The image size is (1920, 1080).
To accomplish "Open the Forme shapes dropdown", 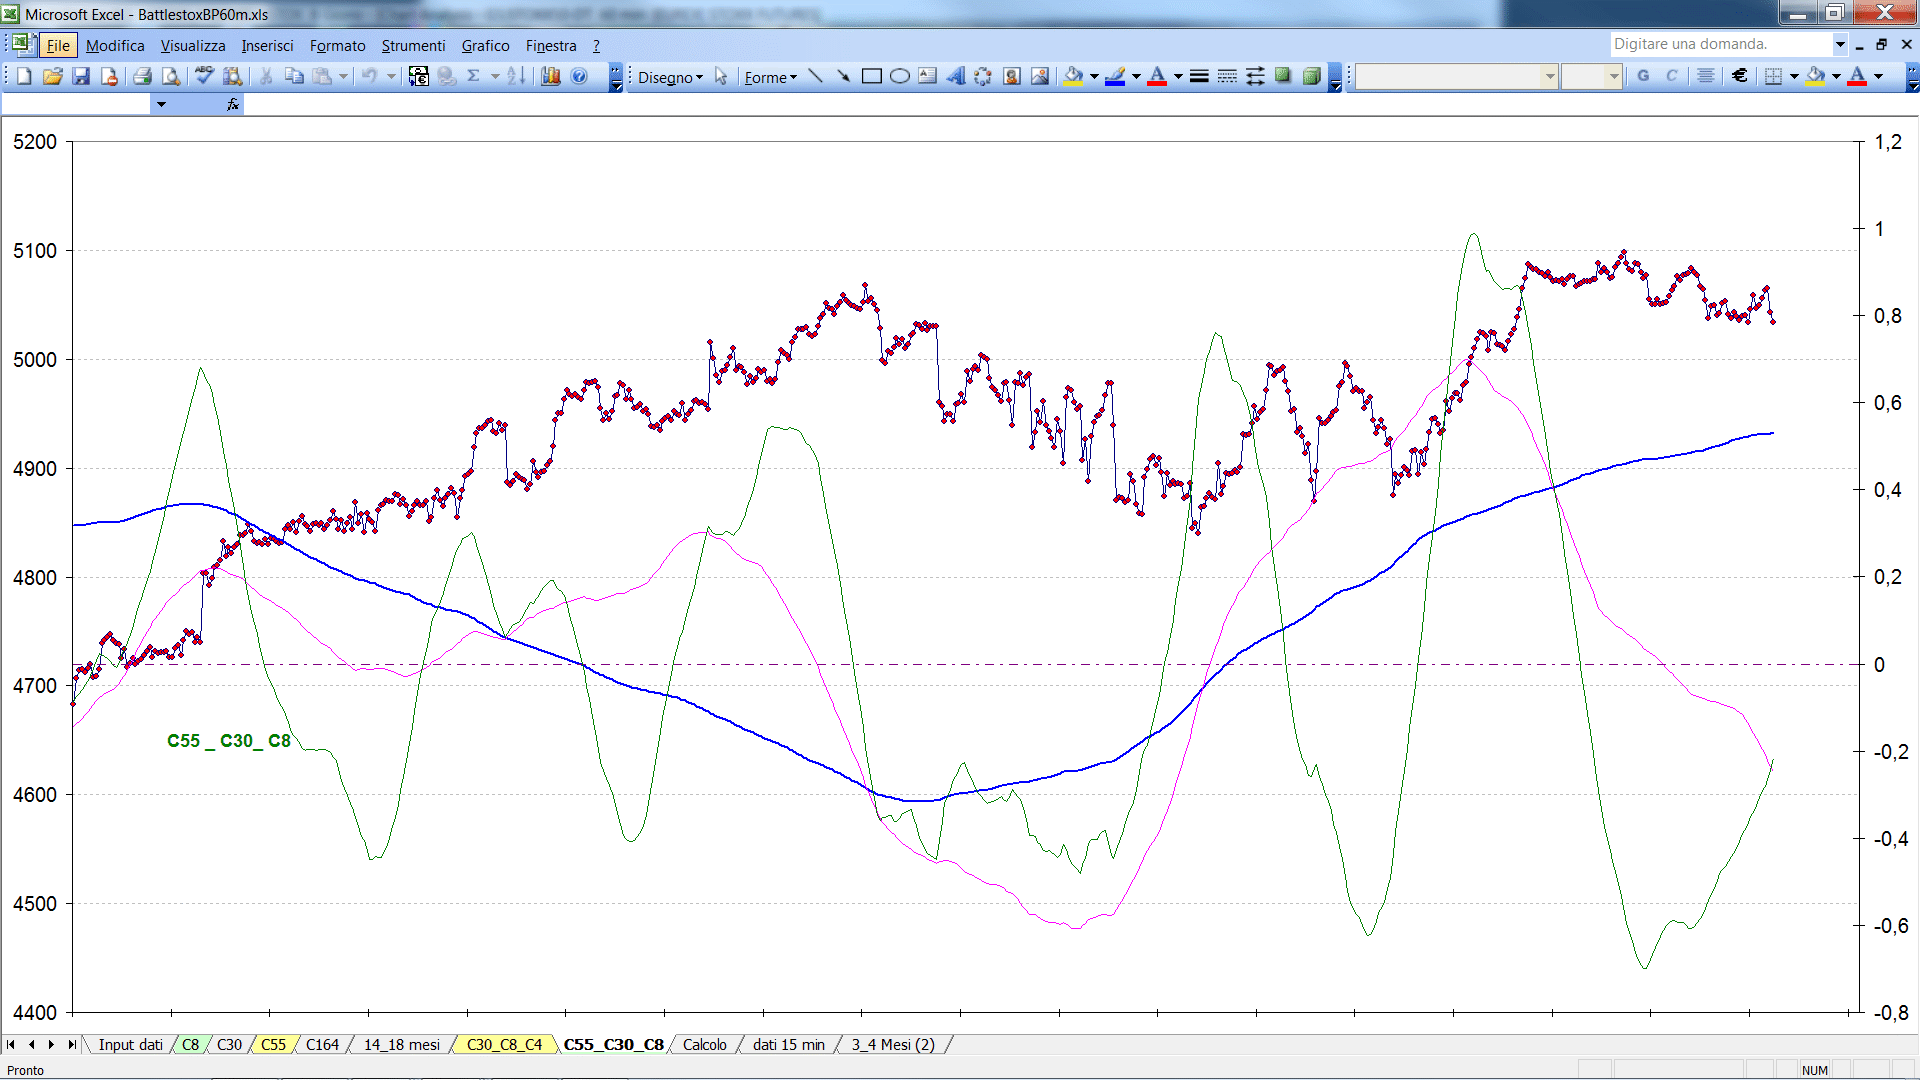I will 770,77.
